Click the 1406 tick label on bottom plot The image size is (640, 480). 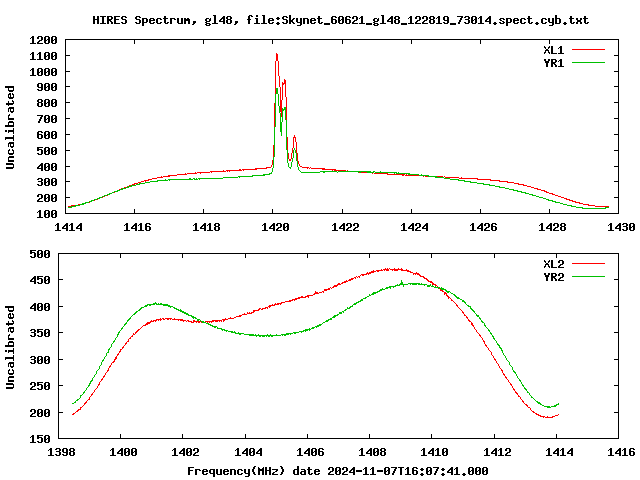310,452
